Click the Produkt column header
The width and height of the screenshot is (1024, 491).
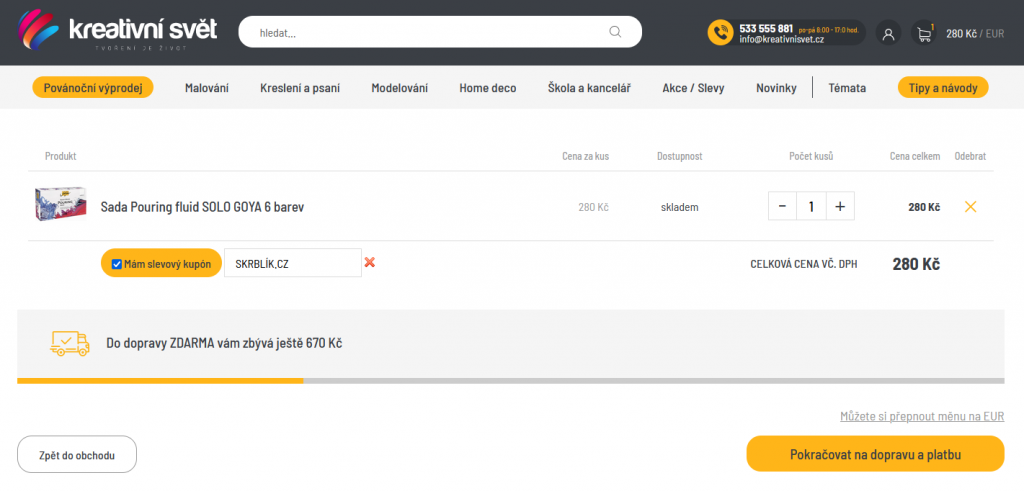tap(61, 156)
